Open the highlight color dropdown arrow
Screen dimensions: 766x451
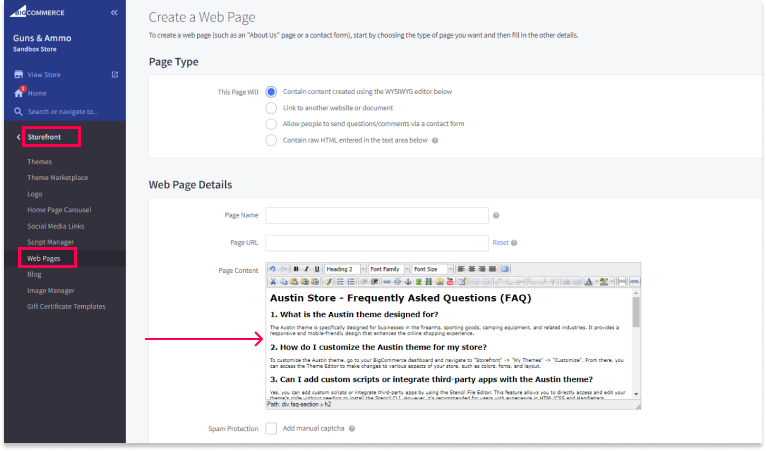(612, 281)
